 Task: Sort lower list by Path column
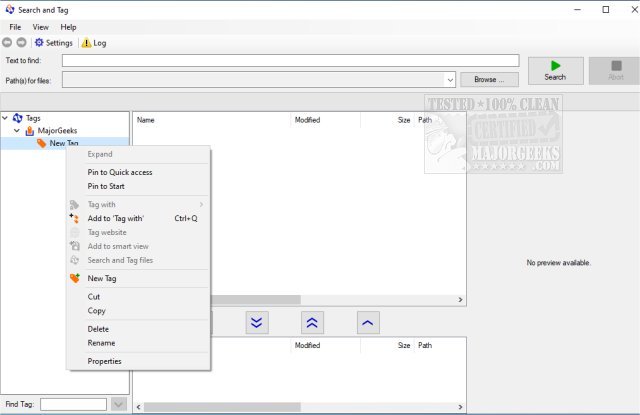pos(440,345)
